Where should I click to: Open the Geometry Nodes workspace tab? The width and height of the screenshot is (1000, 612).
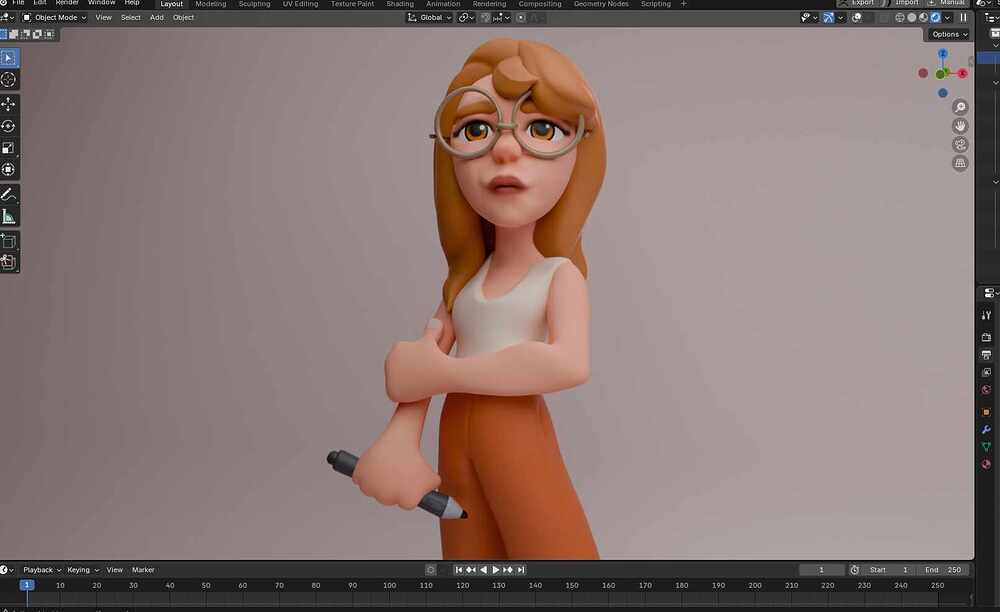click(601, 4)
